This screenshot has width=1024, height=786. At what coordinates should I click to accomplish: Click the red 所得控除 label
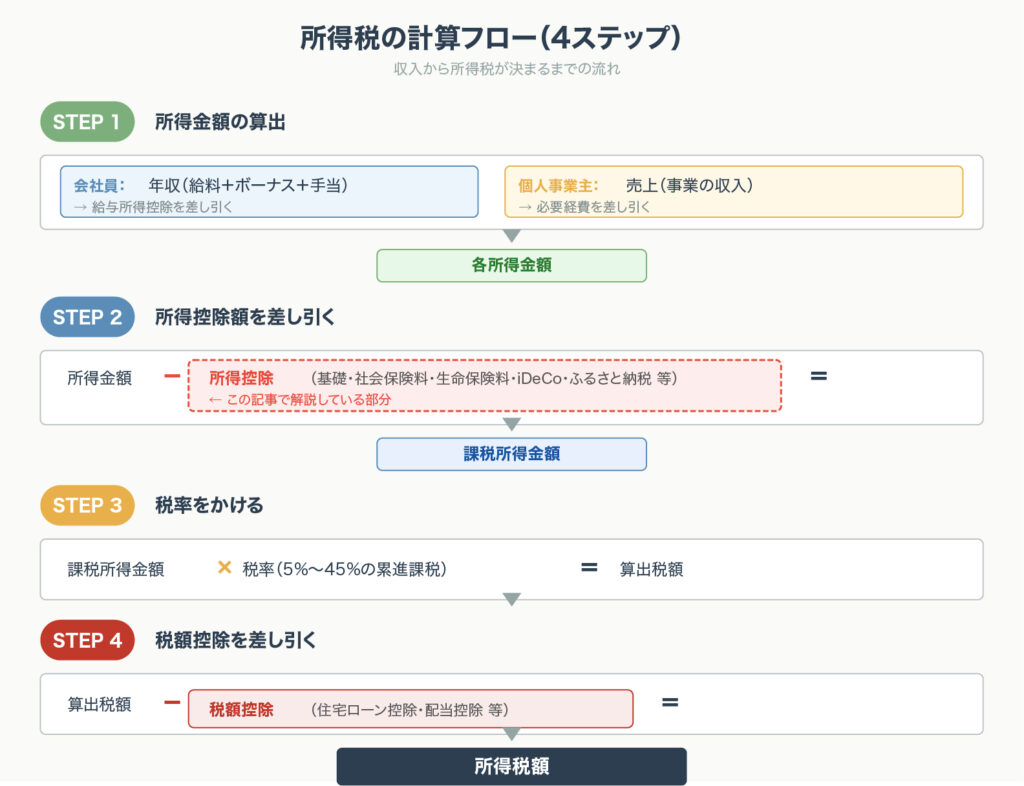pos(241,378)
